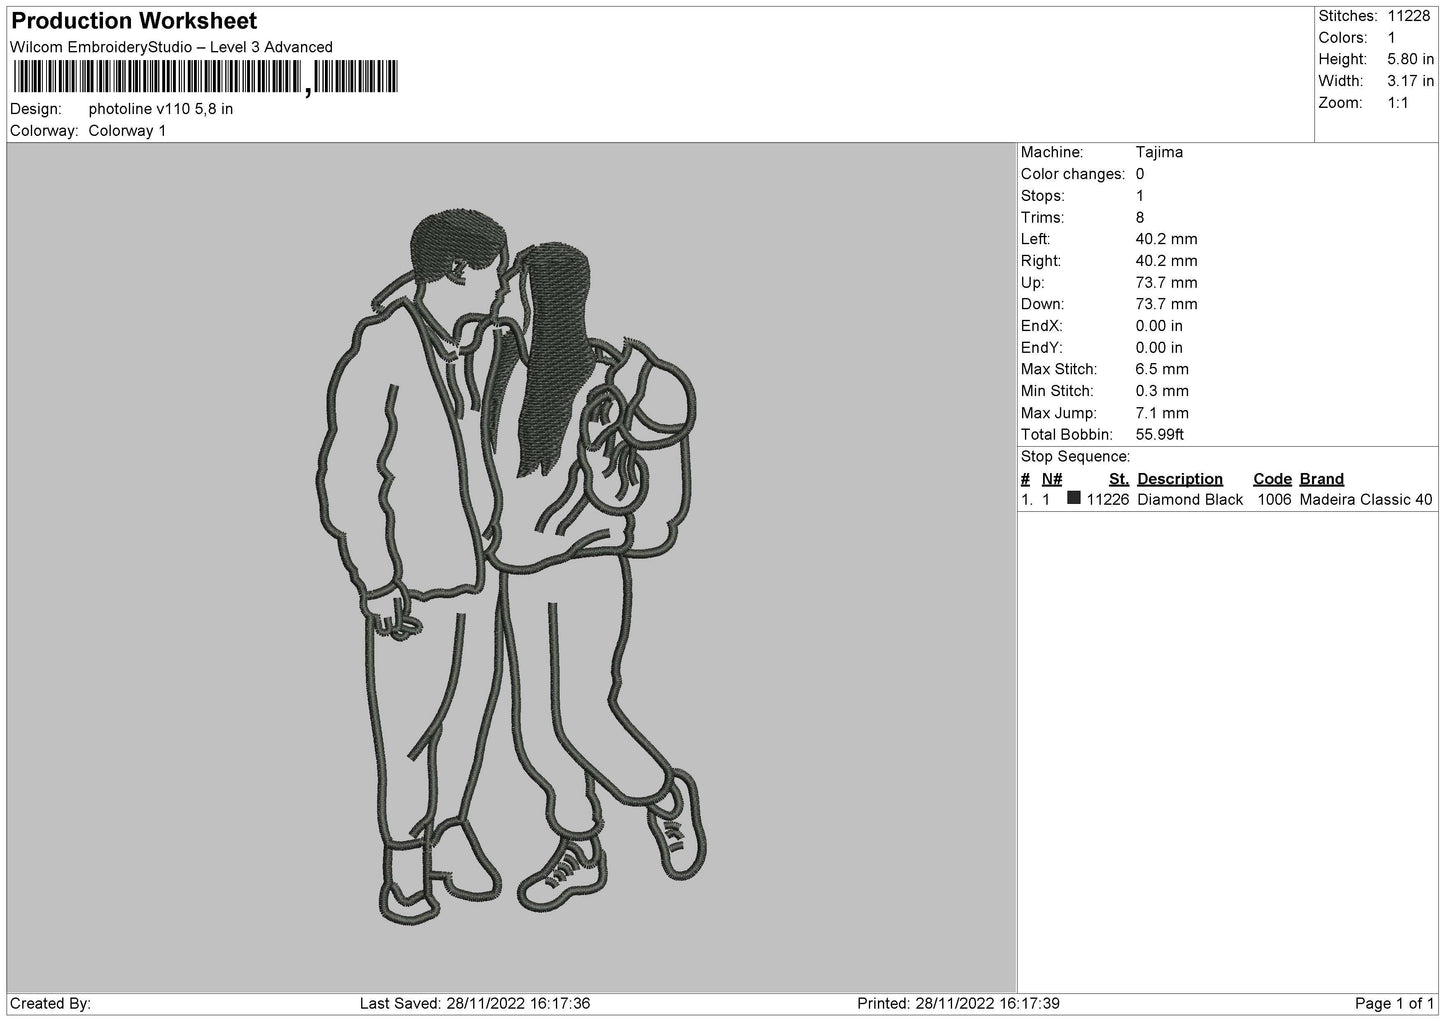Click thread code 1006
The image size is (1445, 1021).
(1275, 500)
